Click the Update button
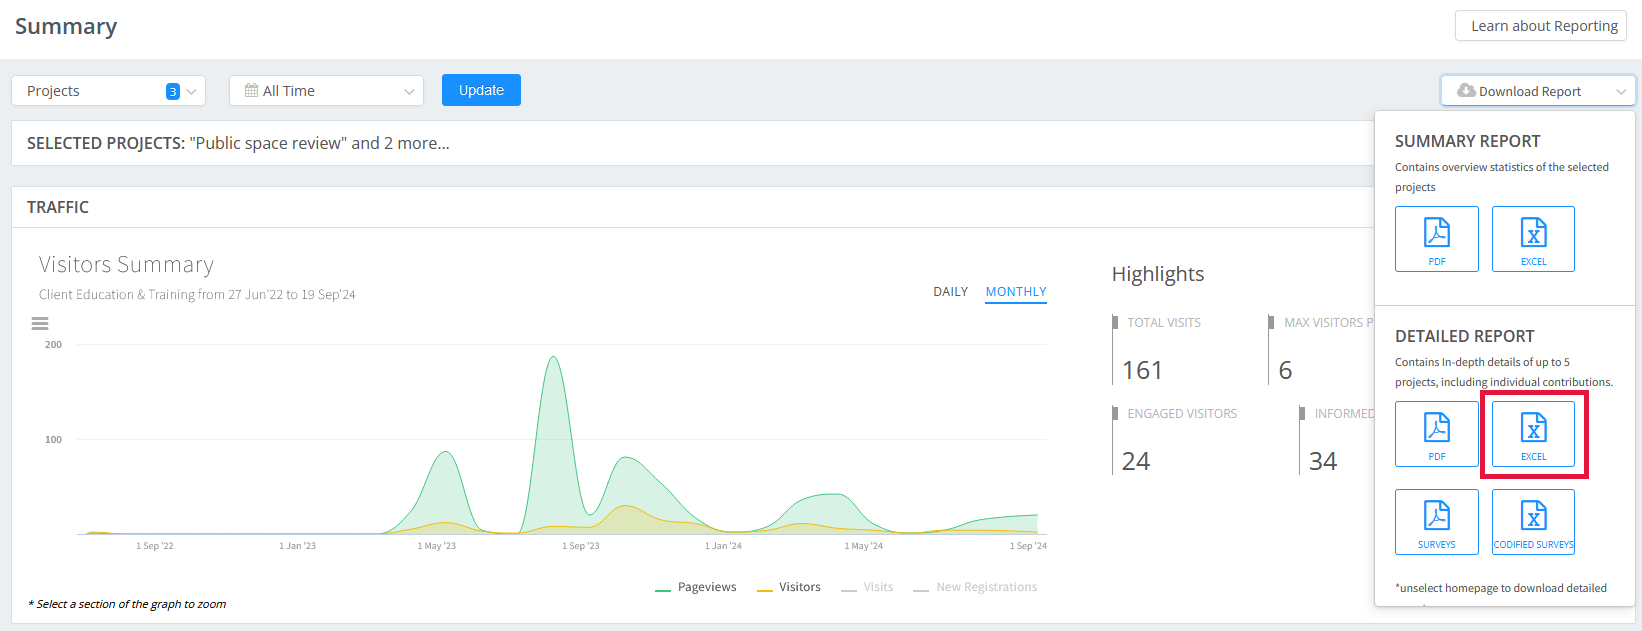 coord(481,90)
